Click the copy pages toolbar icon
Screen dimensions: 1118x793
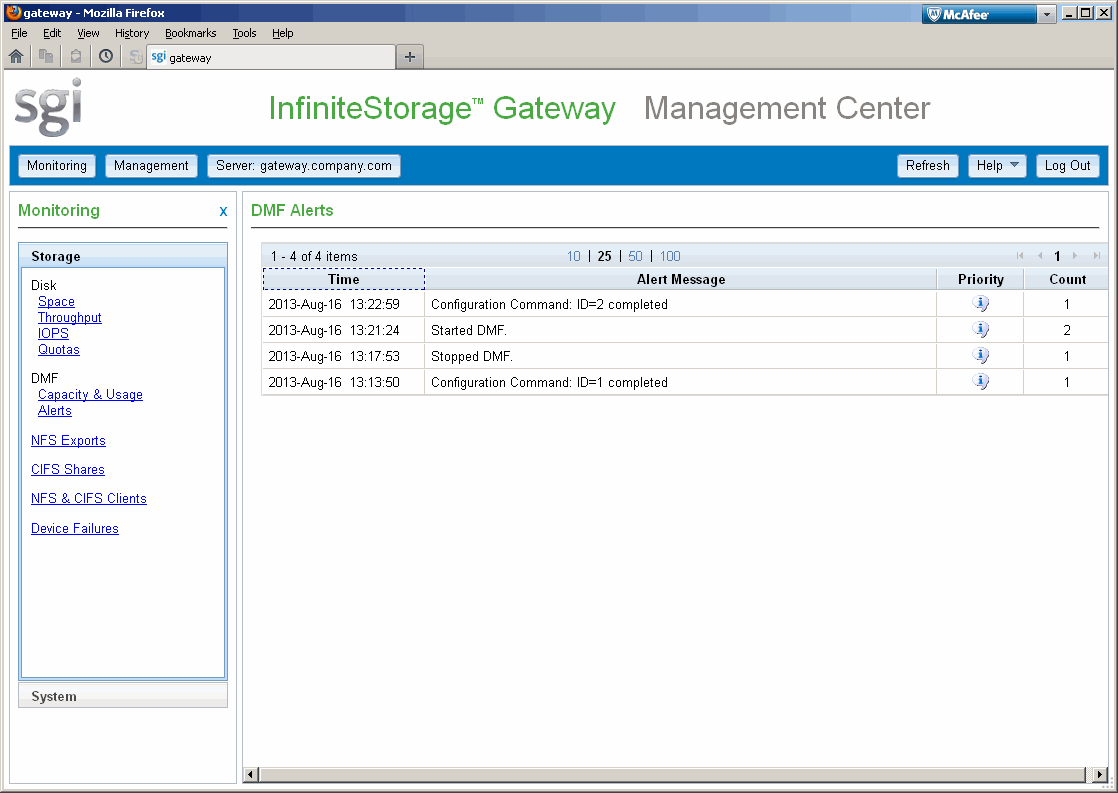tap(46, 56)
